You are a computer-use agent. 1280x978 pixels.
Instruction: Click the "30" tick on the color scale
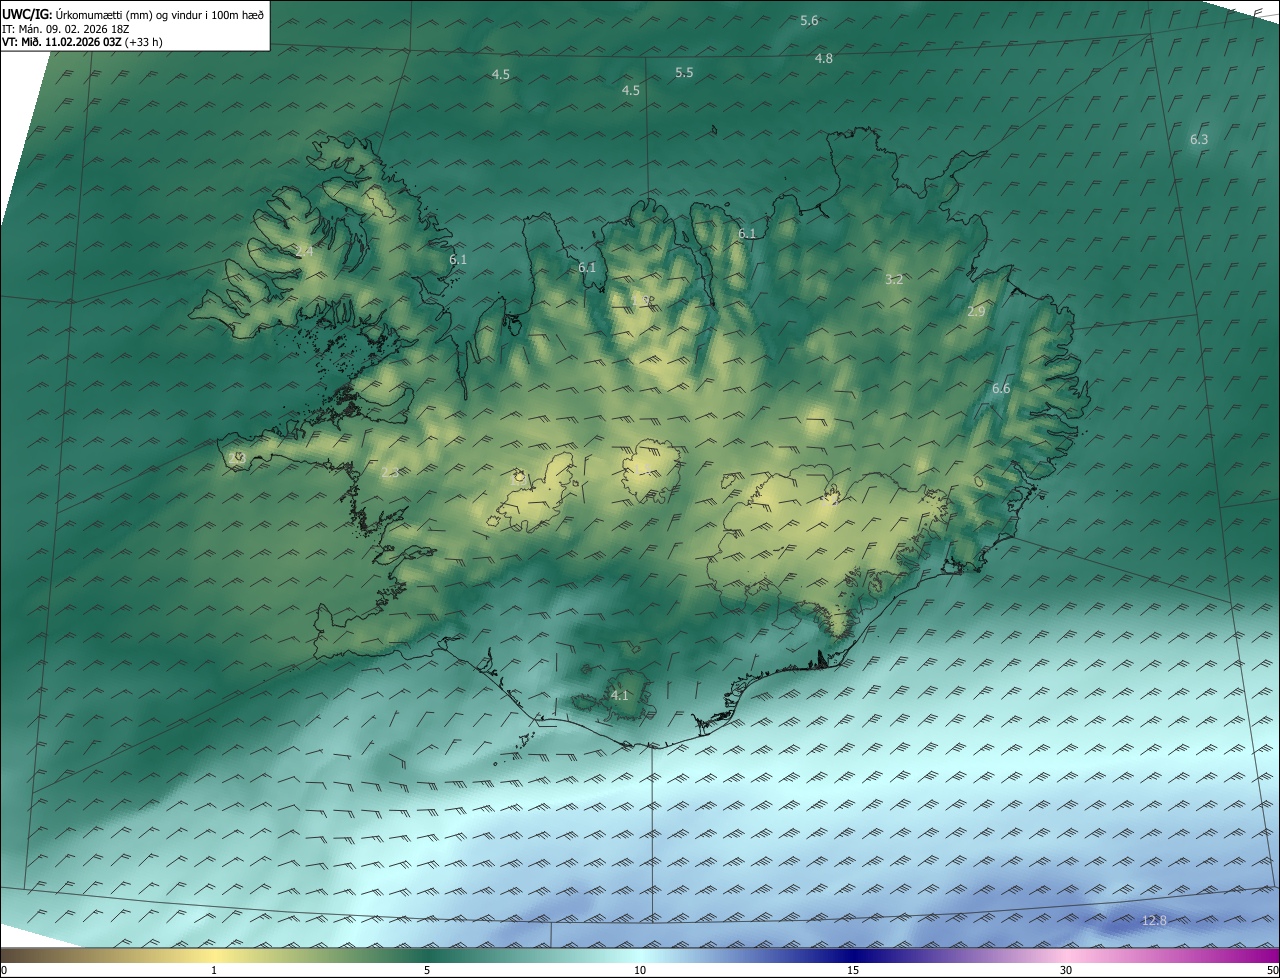1066,970
